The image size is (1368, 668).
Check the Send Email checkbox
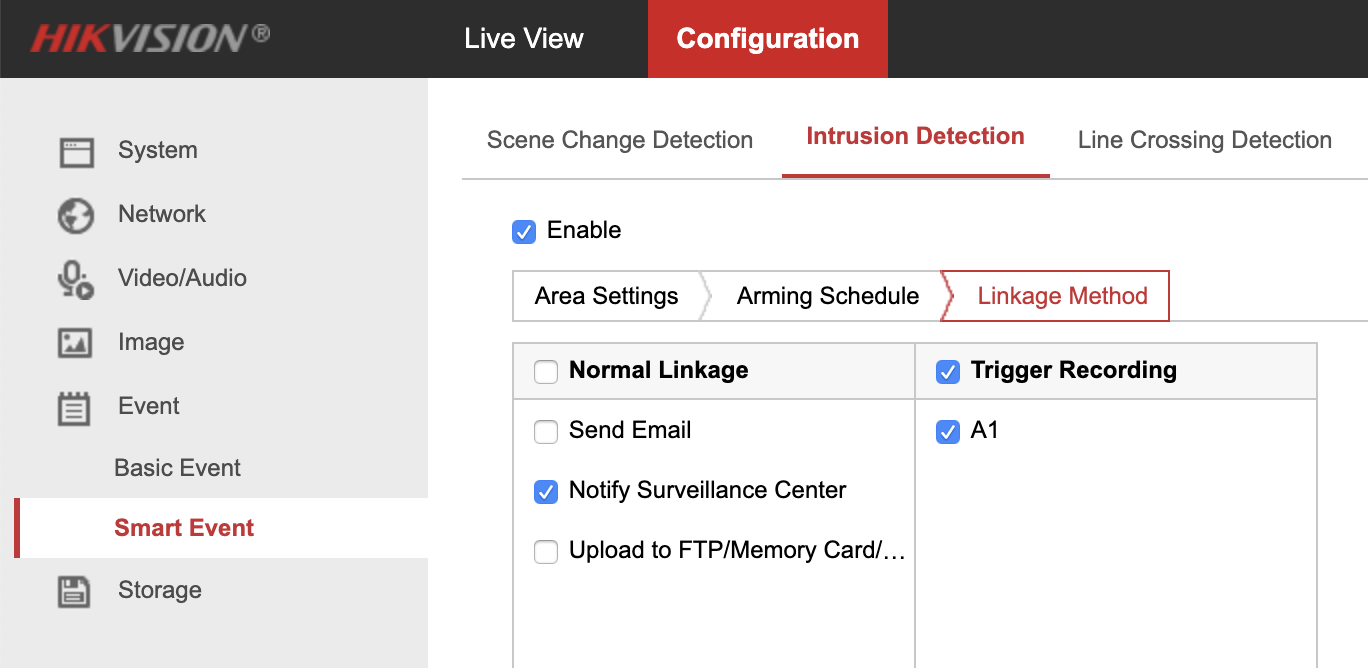[x=546, y=431]
